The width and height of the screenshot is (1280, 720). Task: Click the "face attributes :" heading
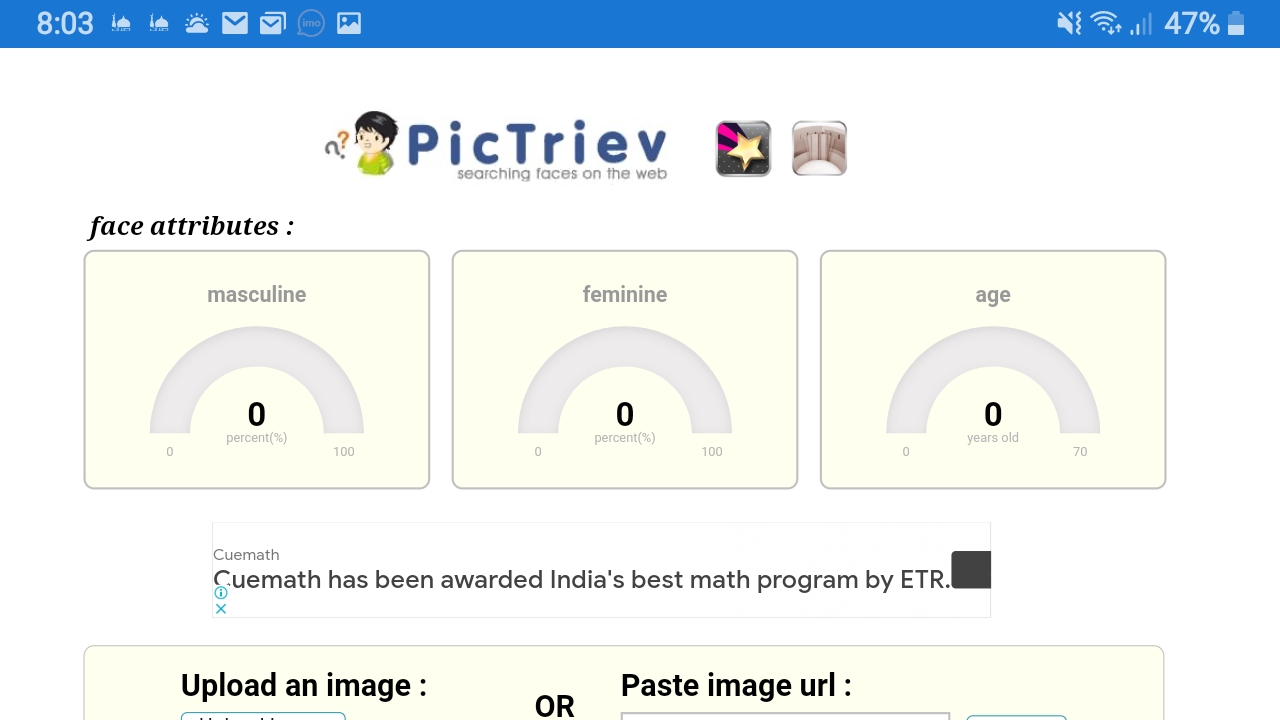coord(192,226)
